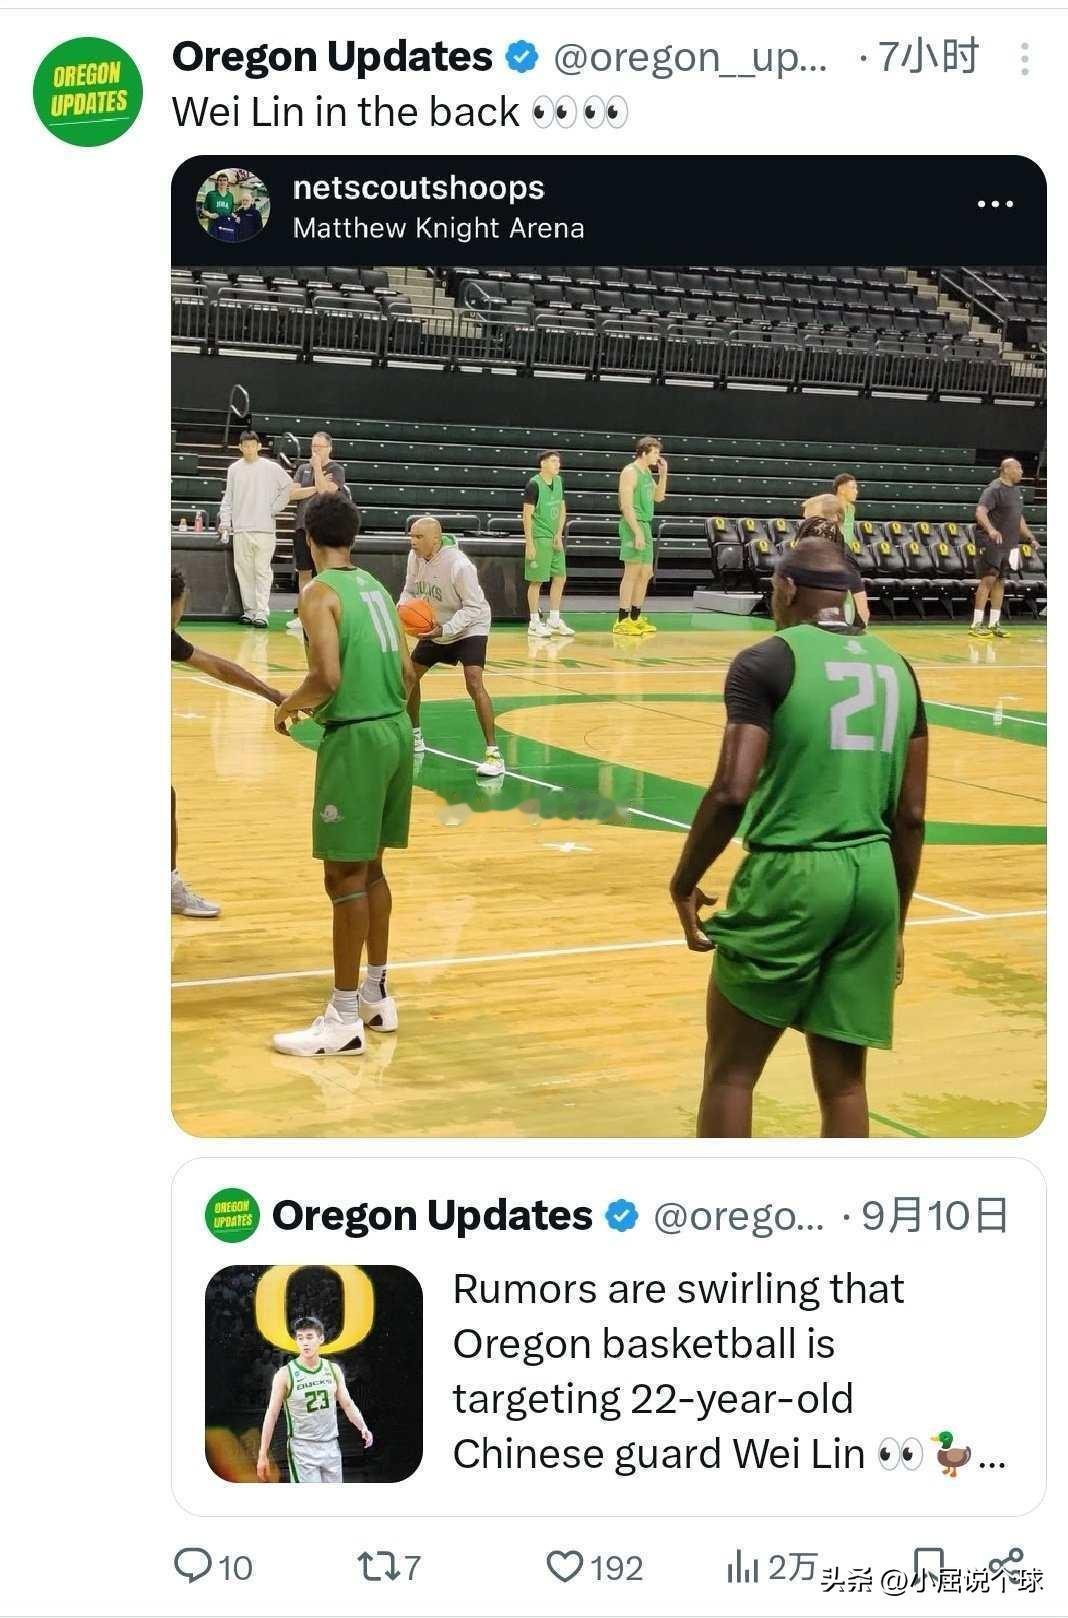Viewport: 1068px width, 1618px height.
Task: Open the netscoutshoops embed options ellipsis
Action: tap(995, 204)
